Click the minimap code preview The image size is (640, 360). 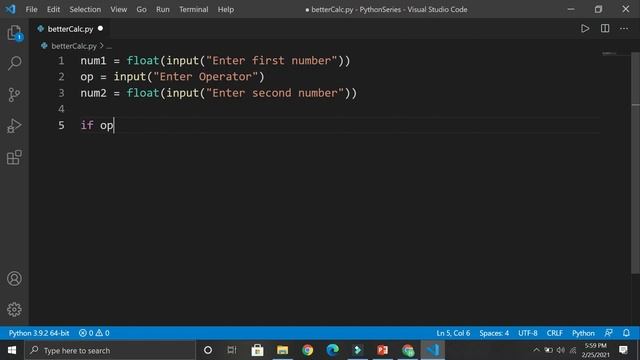[609, 53]
